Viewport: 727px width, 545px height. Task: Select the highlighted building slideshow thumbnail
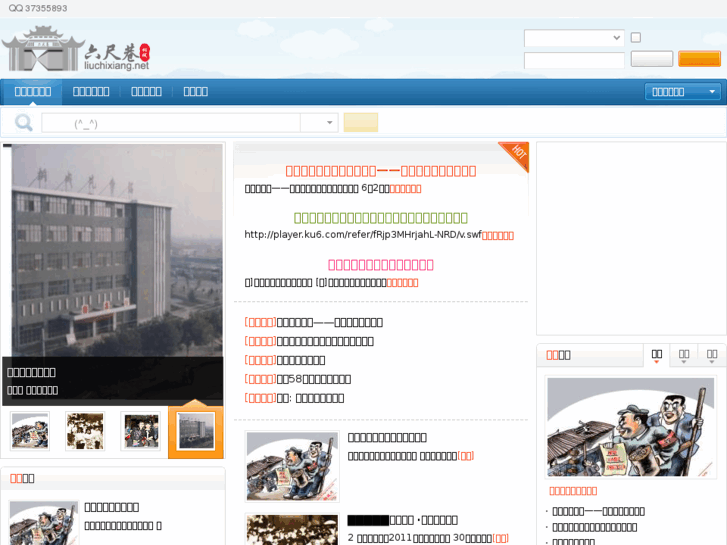pyautogui.click(x=196, y=431)
